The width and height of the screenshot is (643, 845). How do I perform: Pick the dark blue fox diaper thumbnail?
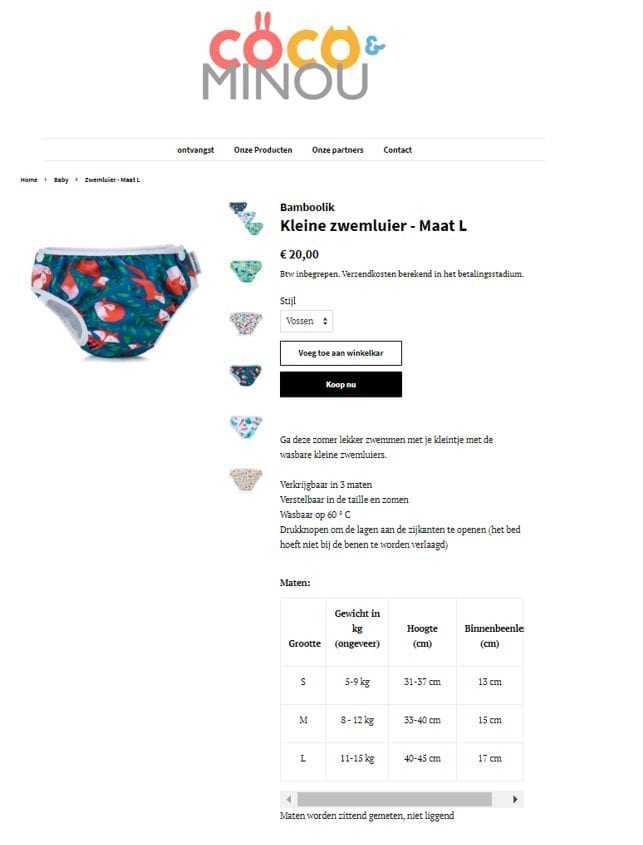pyautogui.click(x=246, y=375)
